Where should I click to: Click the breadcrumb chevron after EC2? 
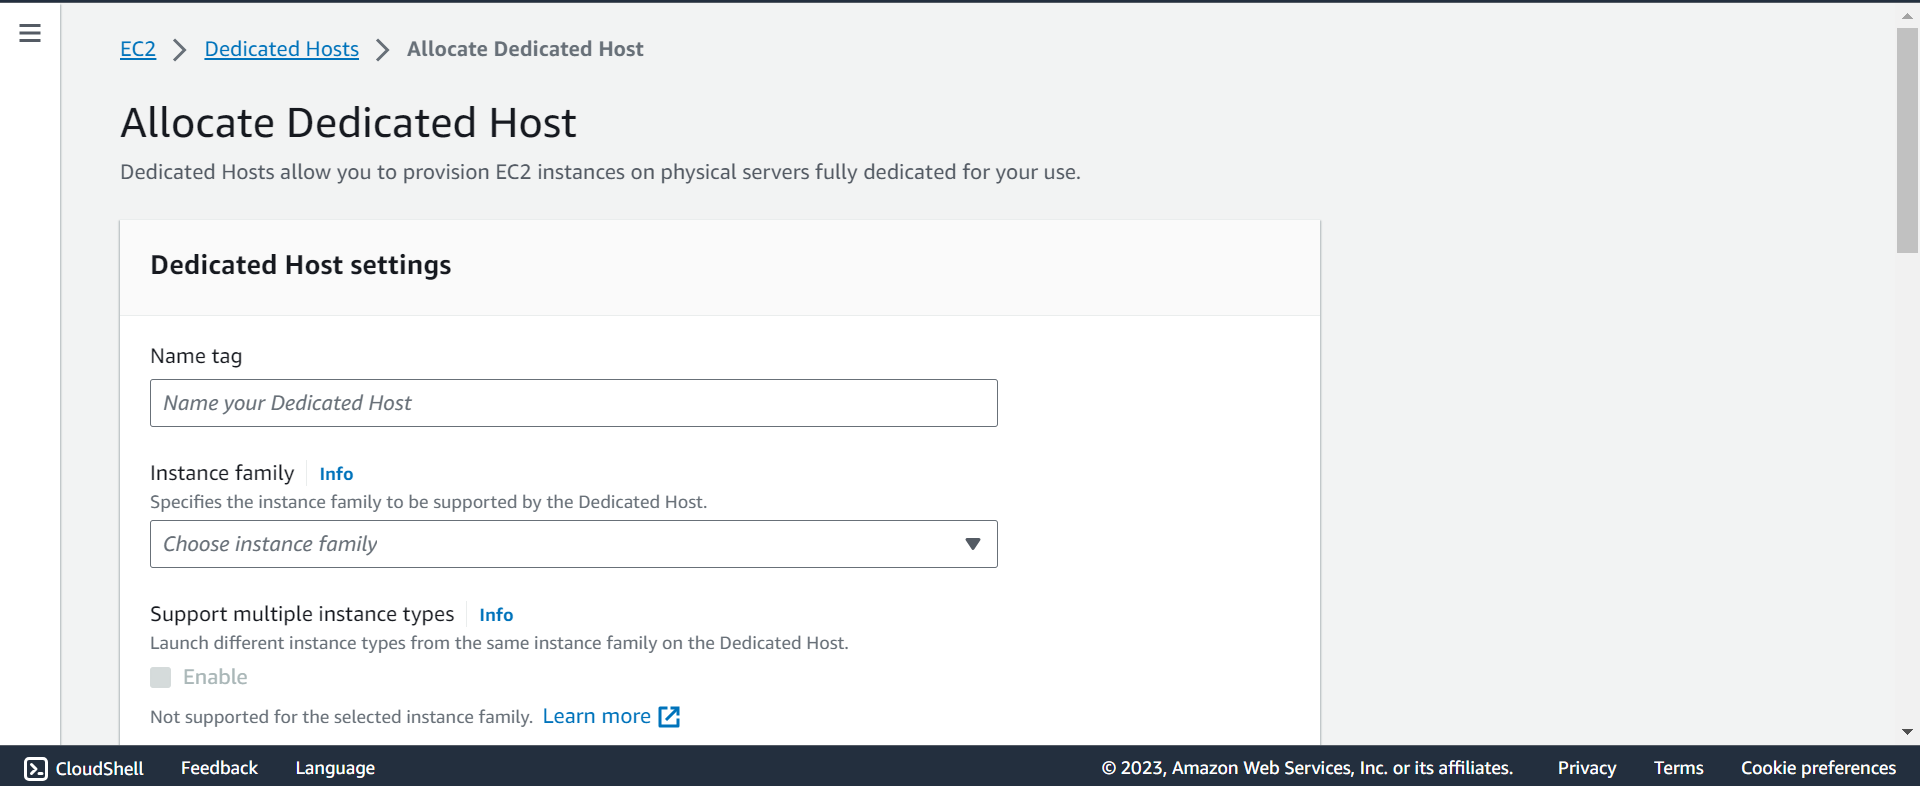180,50
